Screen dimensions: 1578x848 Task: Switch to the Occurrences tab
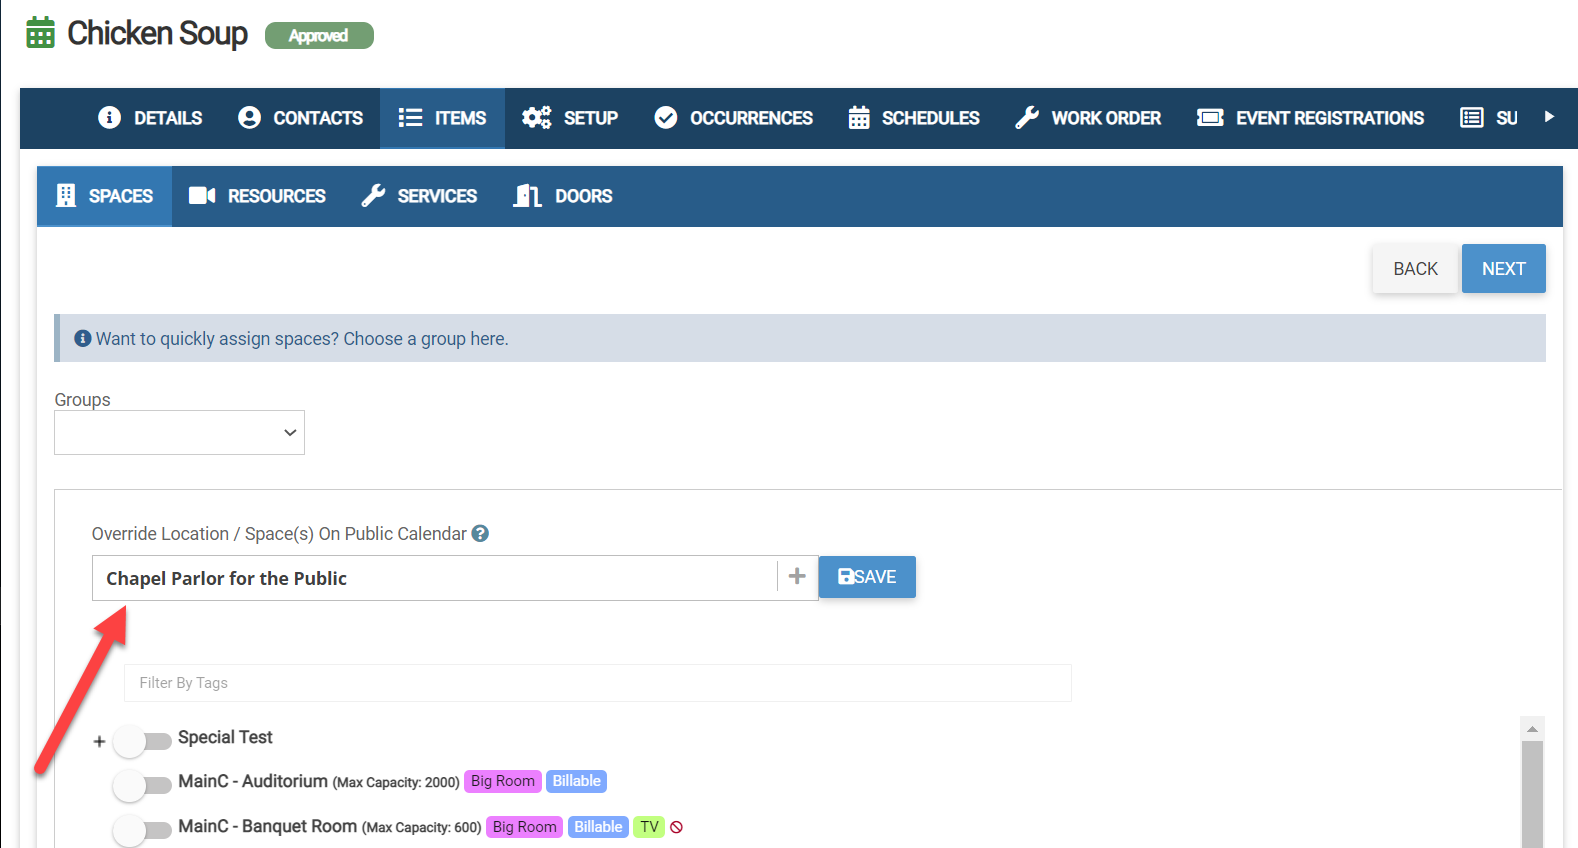[733, 118]
